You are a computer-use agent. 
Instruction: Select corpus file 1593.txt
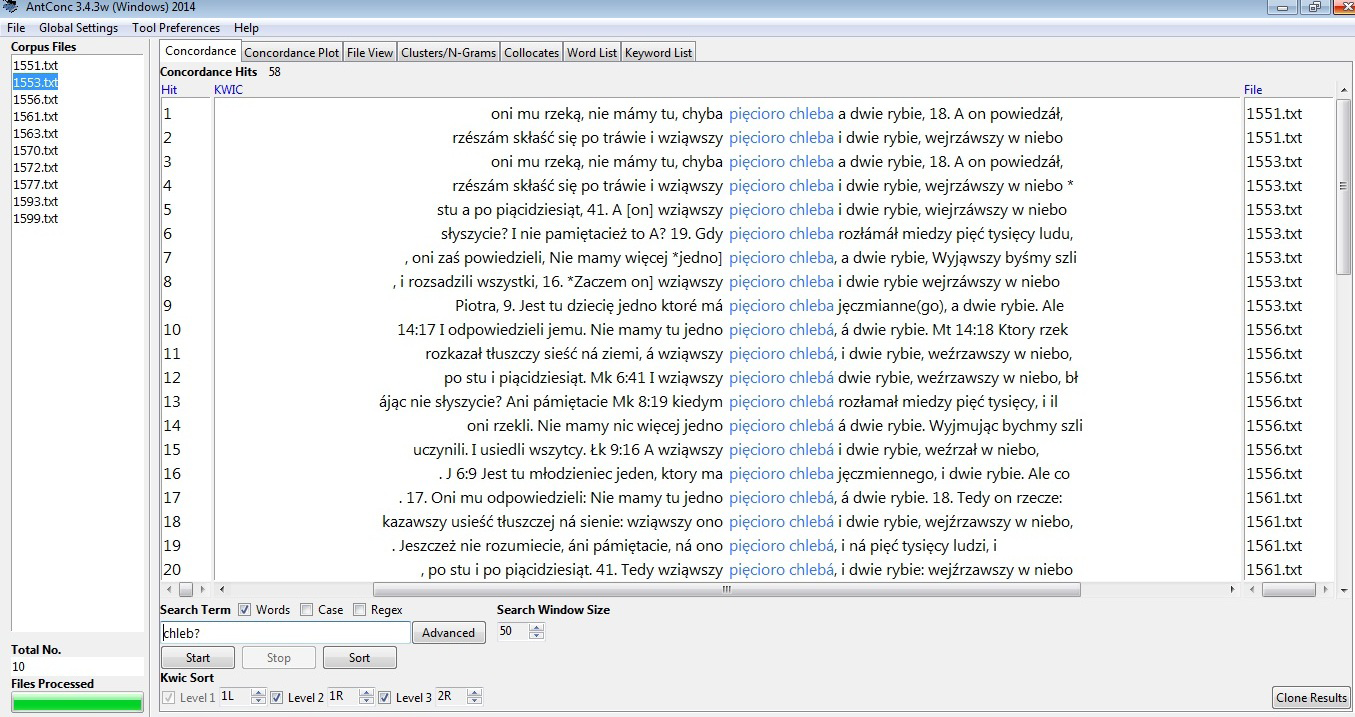(x=35, y=201)
